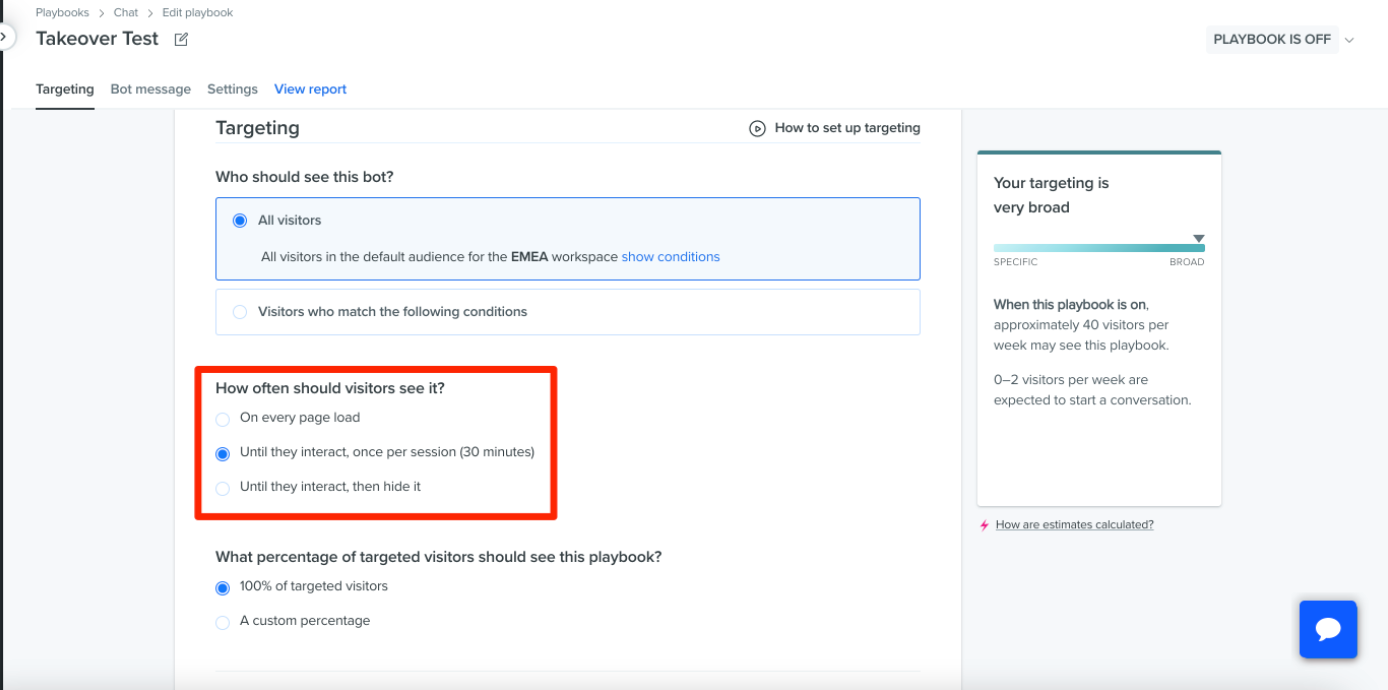The height and width of the screenshot is (690, 1388).
Task: Open the Playbook is off dropdown arrow
Action: [x=1349, y=40]
